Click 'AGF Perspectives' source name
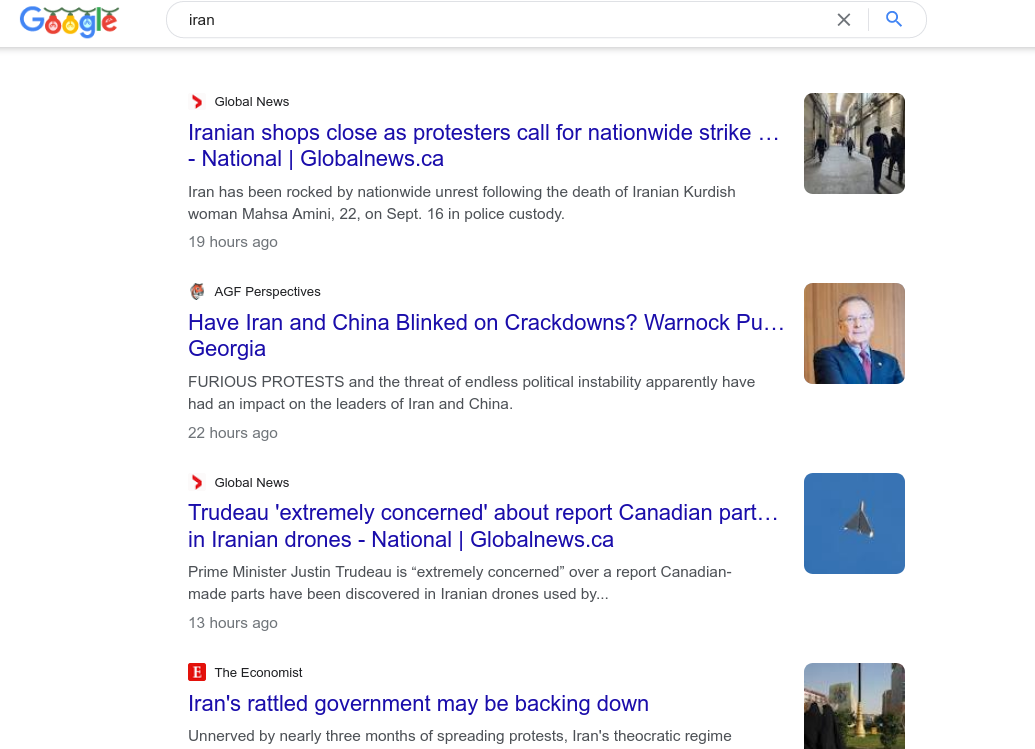The width and height of the screenshot is (1035, 749). tap(267, 292)
